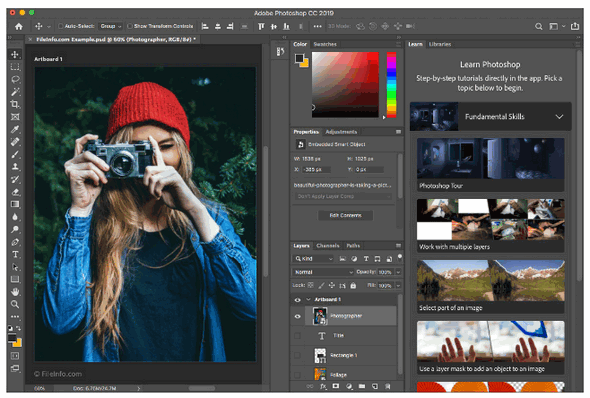
Task: Select the Dodge tool
Action: coord(15,229)
